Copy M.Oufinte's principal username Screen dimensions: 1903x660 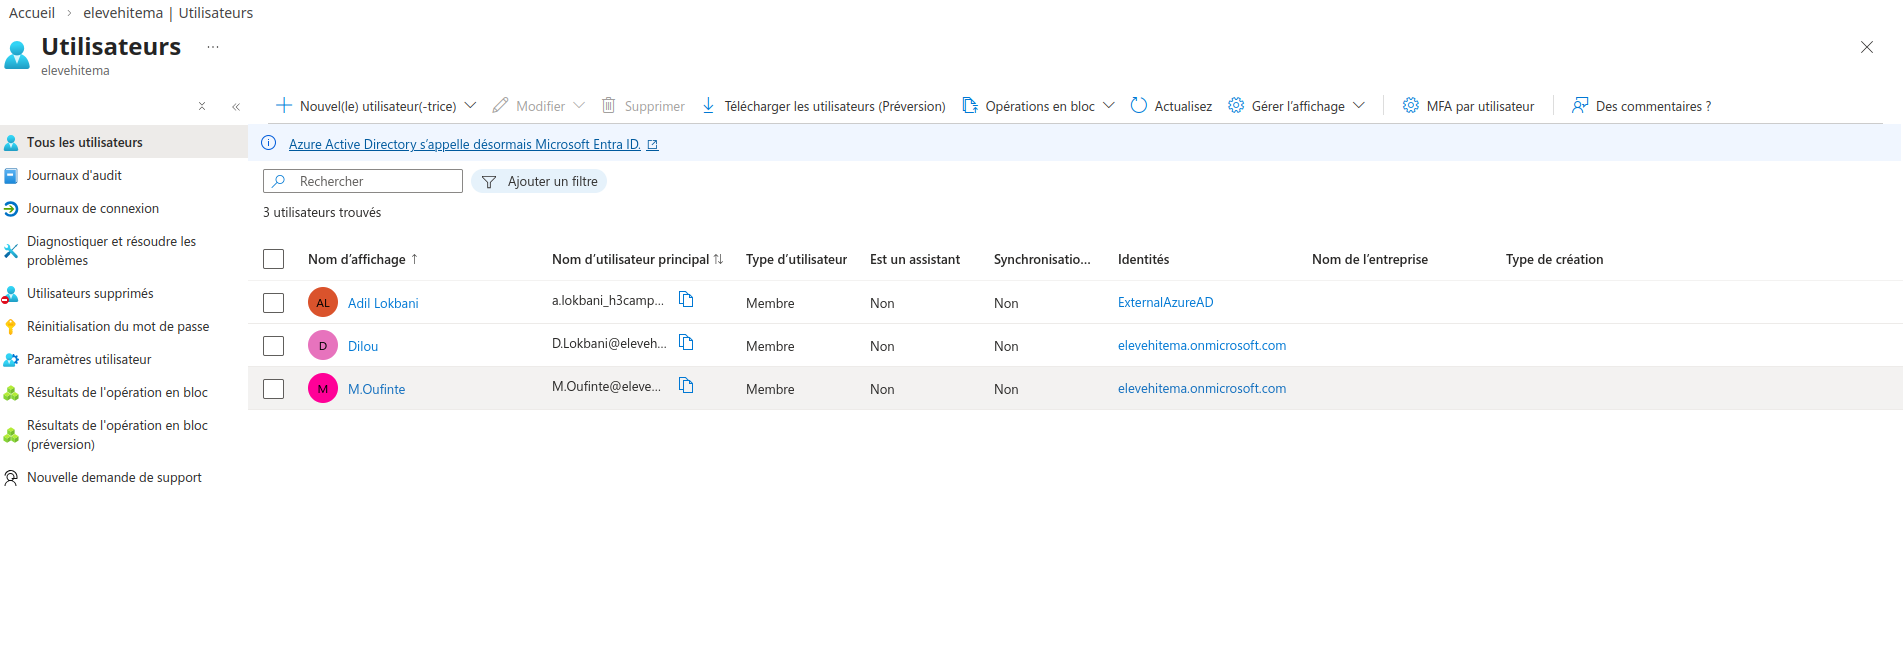686,386
